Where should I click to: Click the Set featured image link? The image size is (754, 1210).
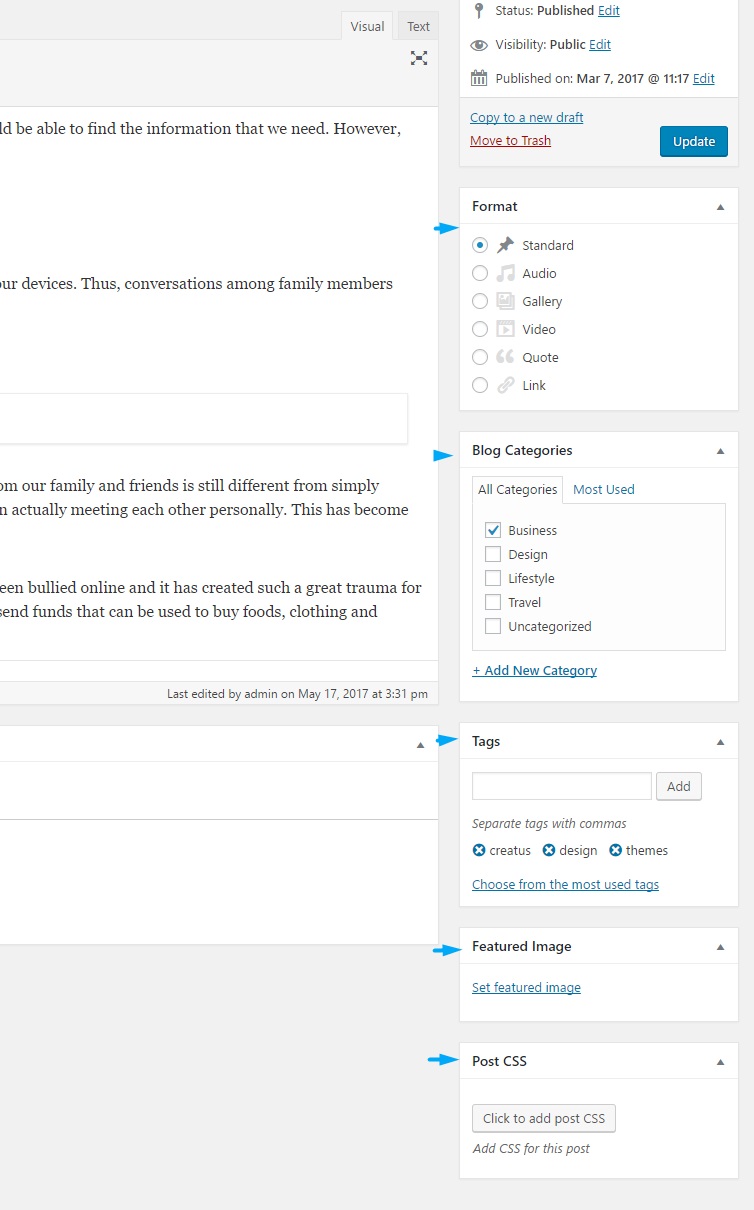tap(526, 987)
